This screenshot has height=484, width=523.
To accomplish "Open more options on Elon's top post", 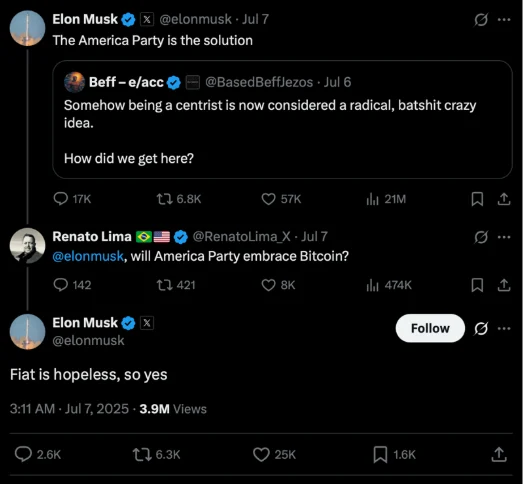I will tap(504, 20).
